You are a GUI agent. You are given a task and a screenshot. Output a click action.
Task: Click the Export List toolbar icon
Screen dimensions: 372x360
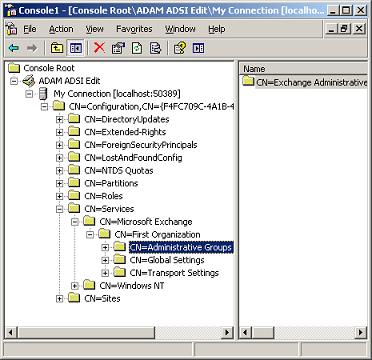155,48
